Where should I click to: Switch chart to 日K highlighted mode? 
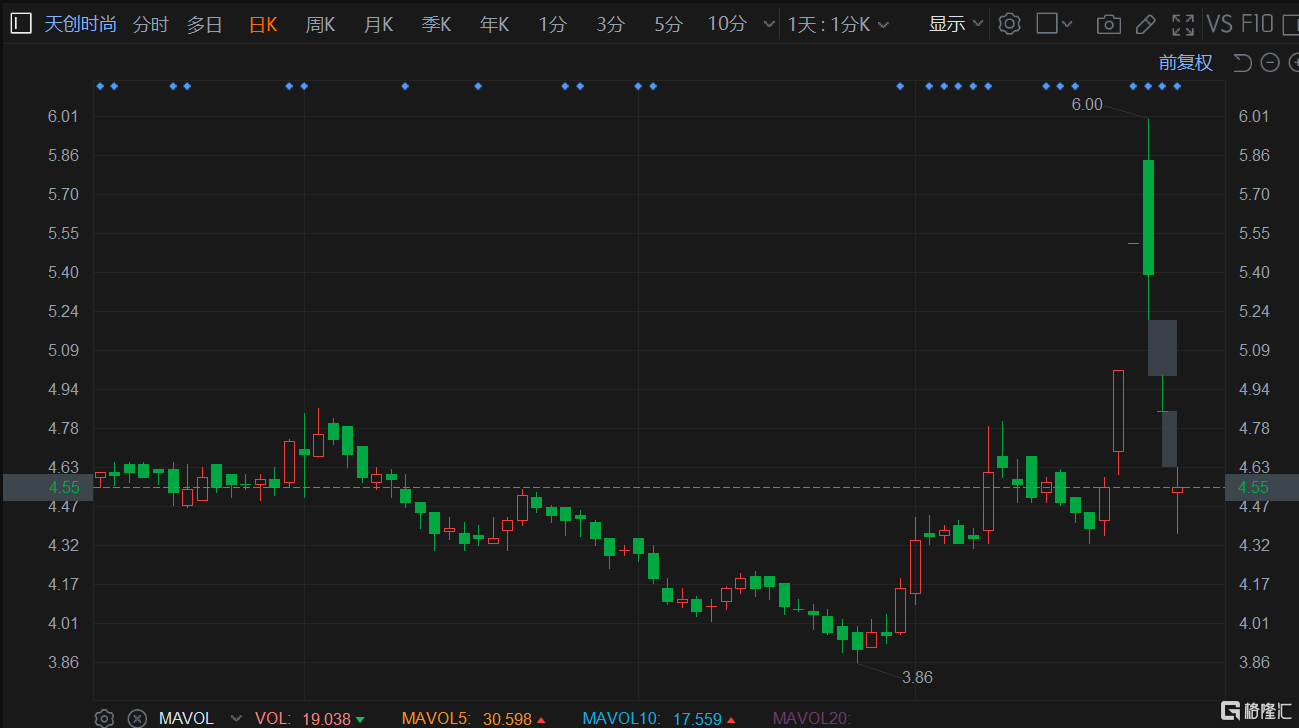(x=262, y=23)
